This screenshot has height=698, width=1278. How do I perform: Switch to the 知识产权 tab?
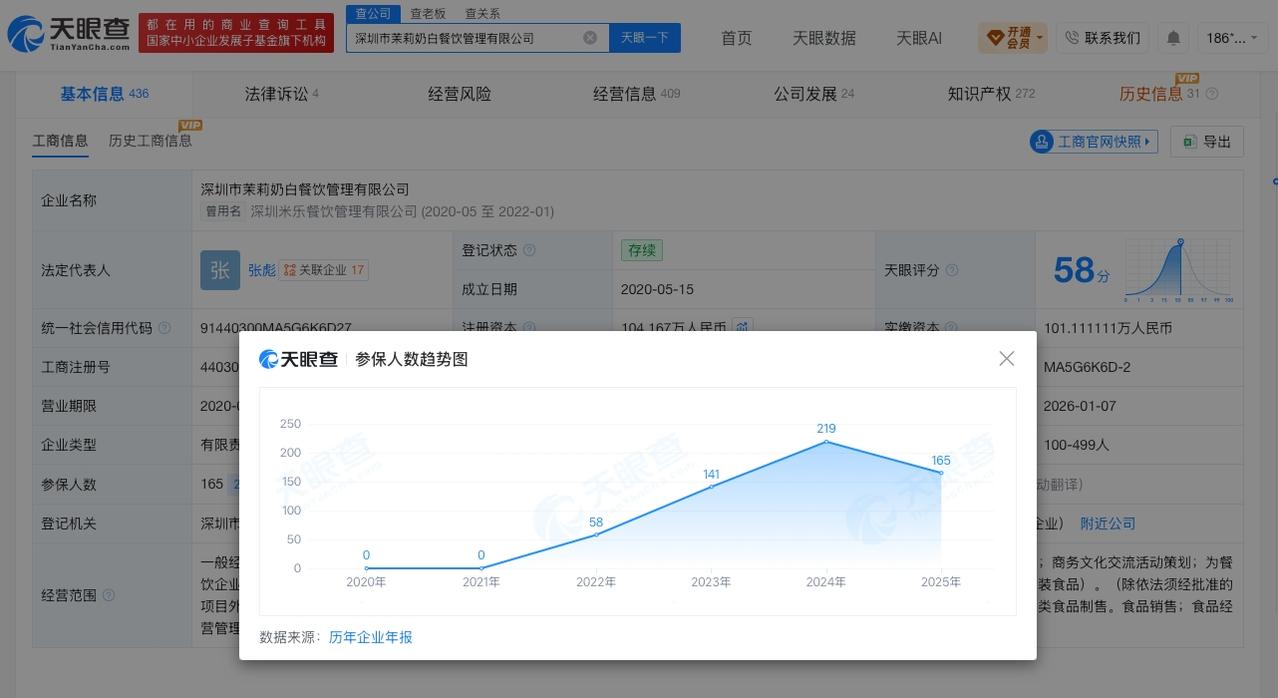pyautogui.click(x=990, y=94)
